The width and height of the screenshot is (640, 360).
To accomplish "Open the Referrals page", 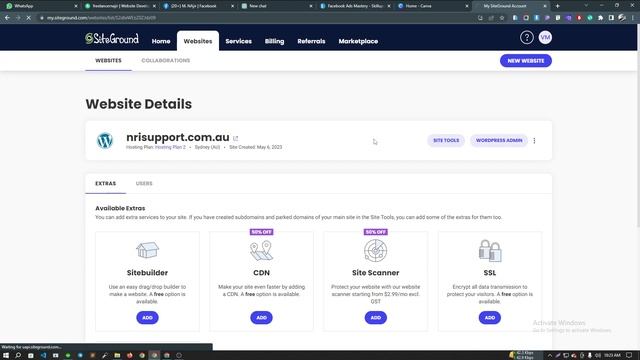I will 311,41.
